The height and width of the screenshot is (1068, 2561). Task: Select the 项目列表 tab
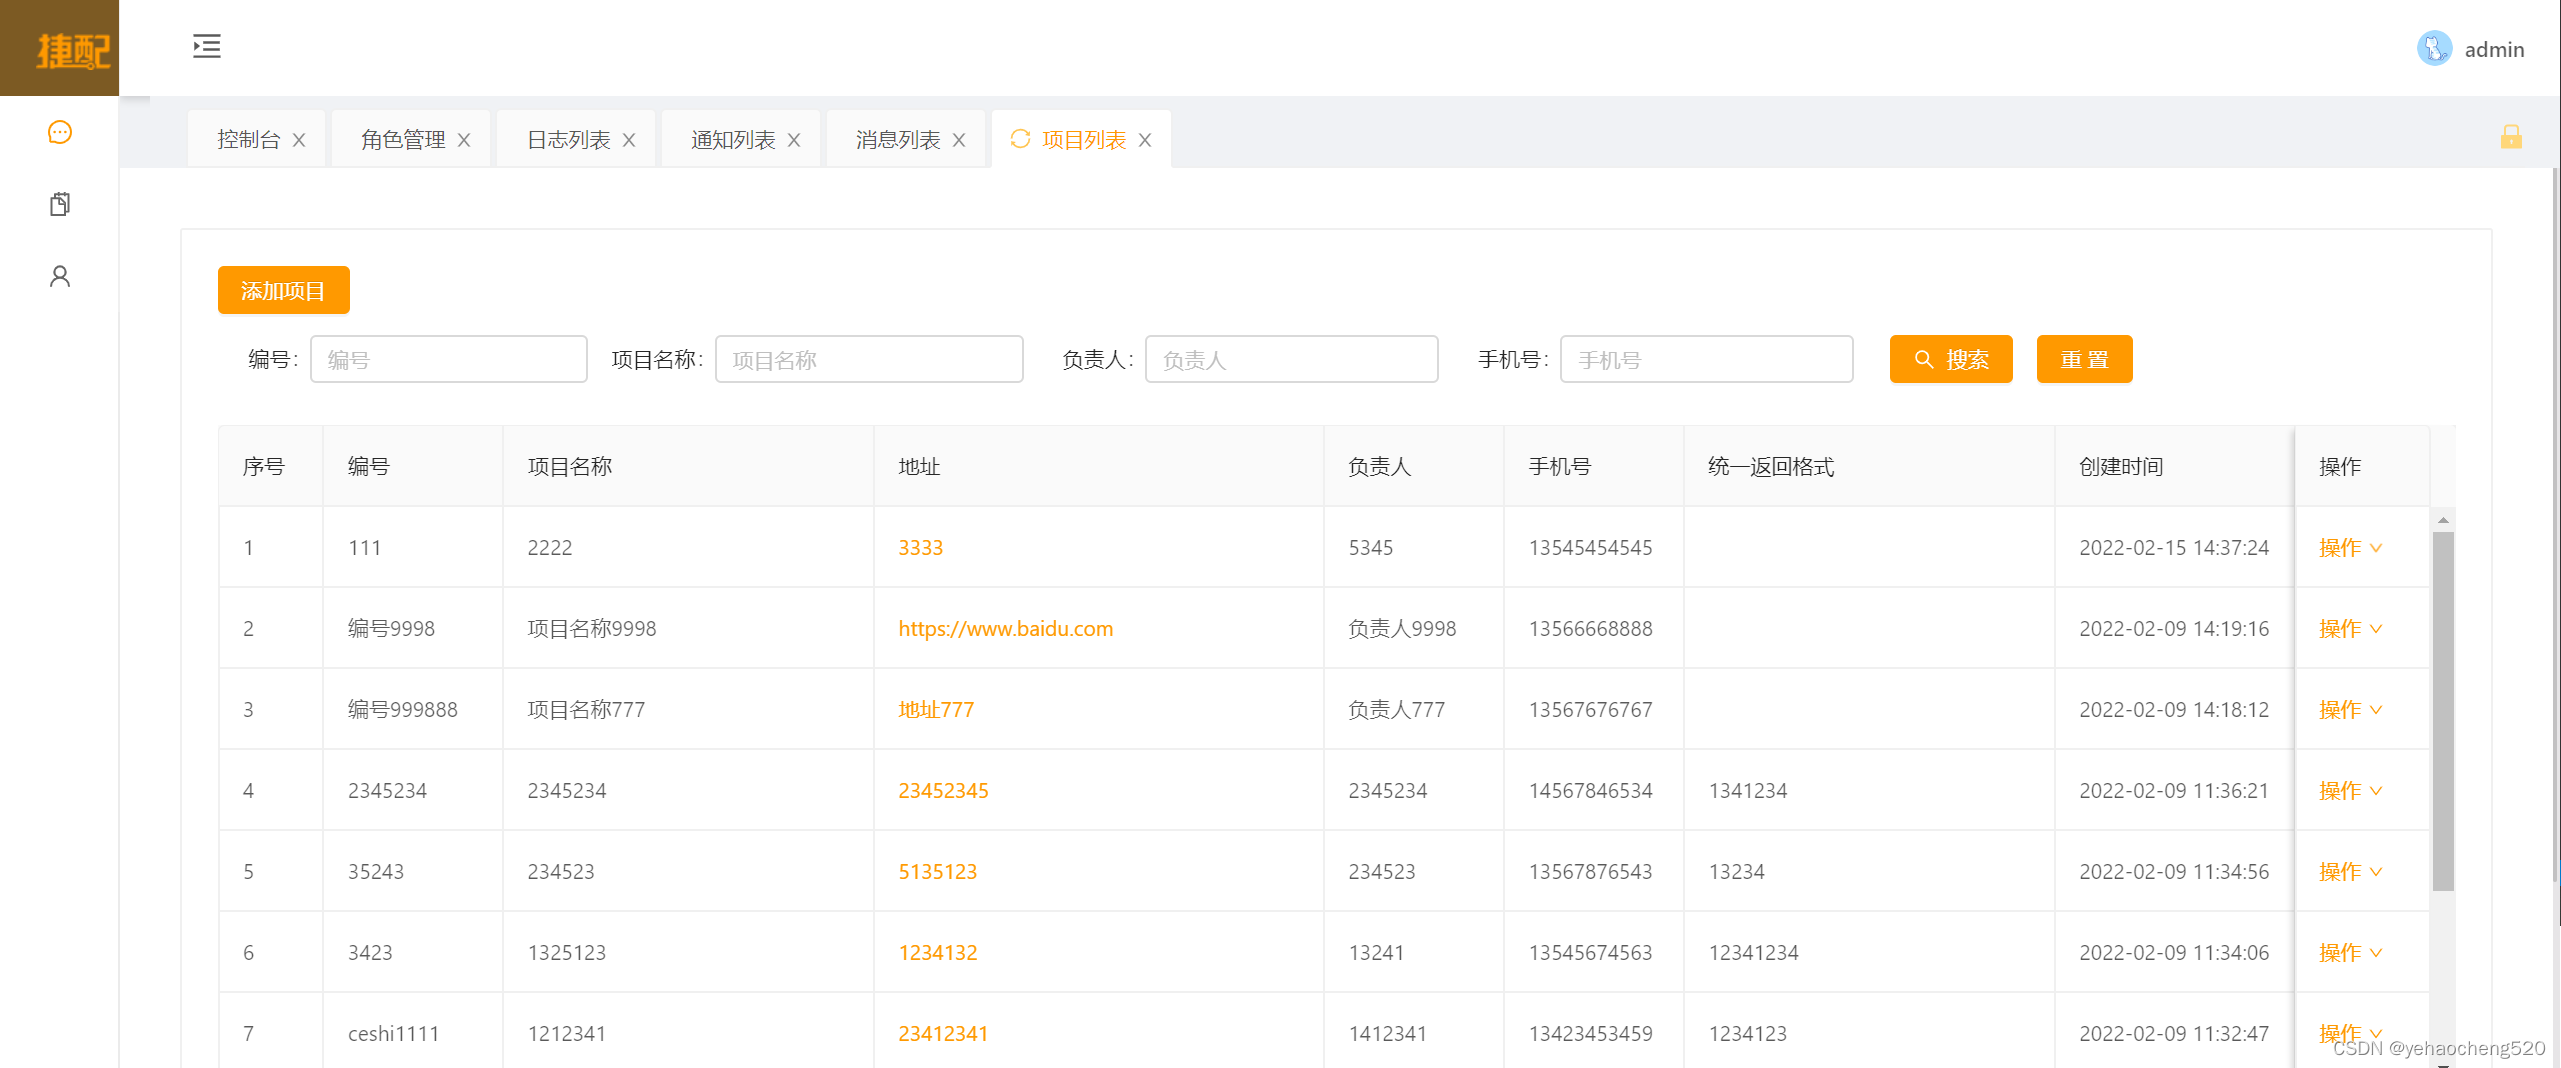click(x=1084, y=139)
